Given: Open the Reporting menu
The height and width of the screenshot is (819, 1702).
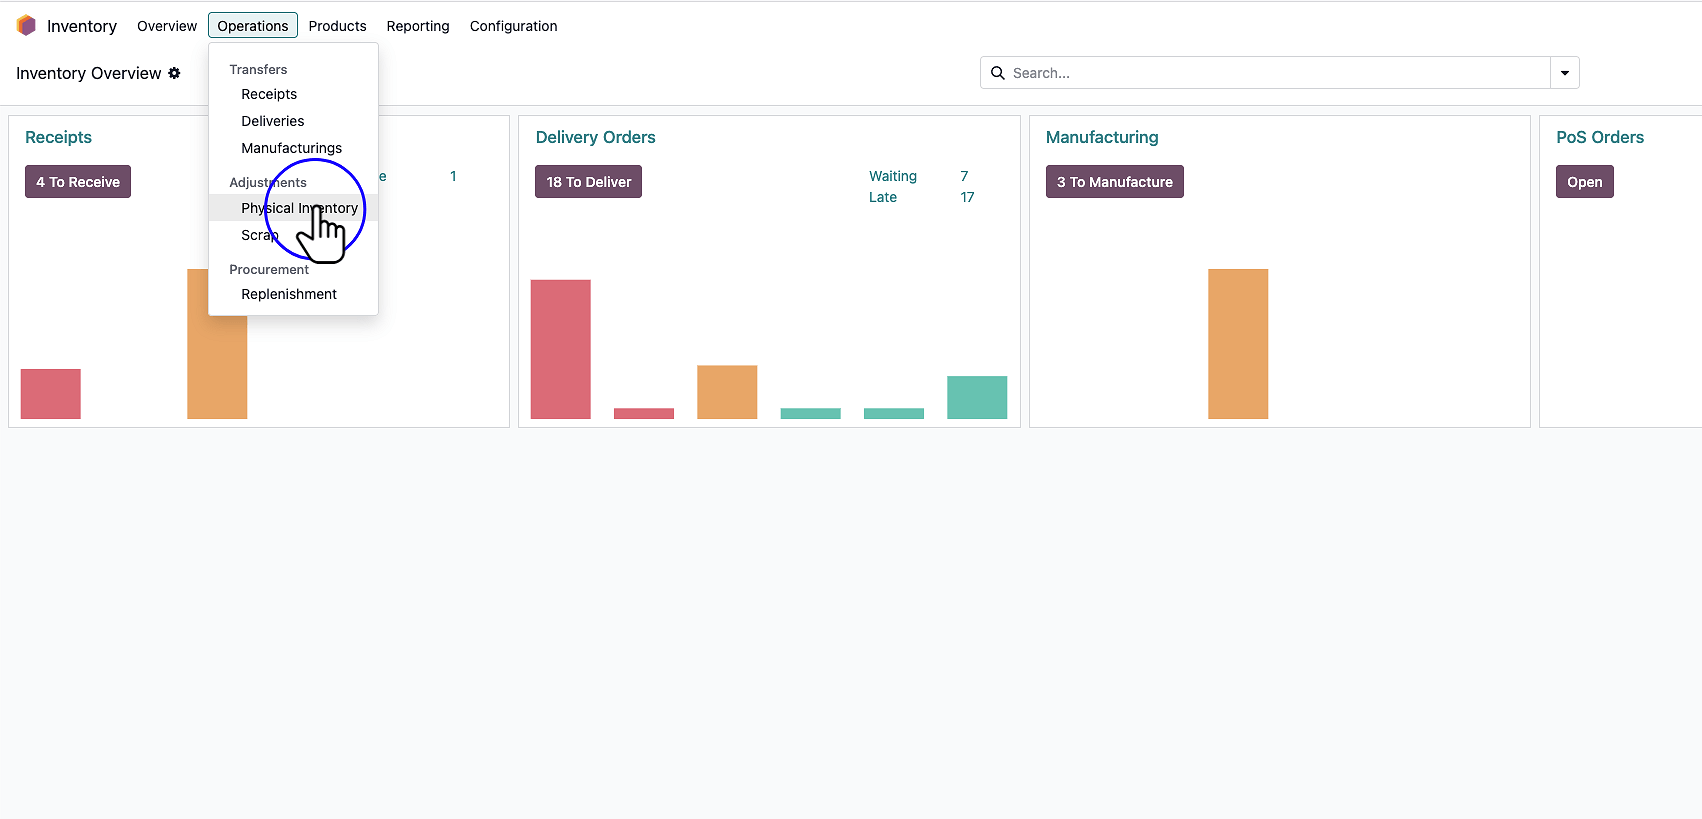Looking at the screenshot, I should (x=417, y=26).
